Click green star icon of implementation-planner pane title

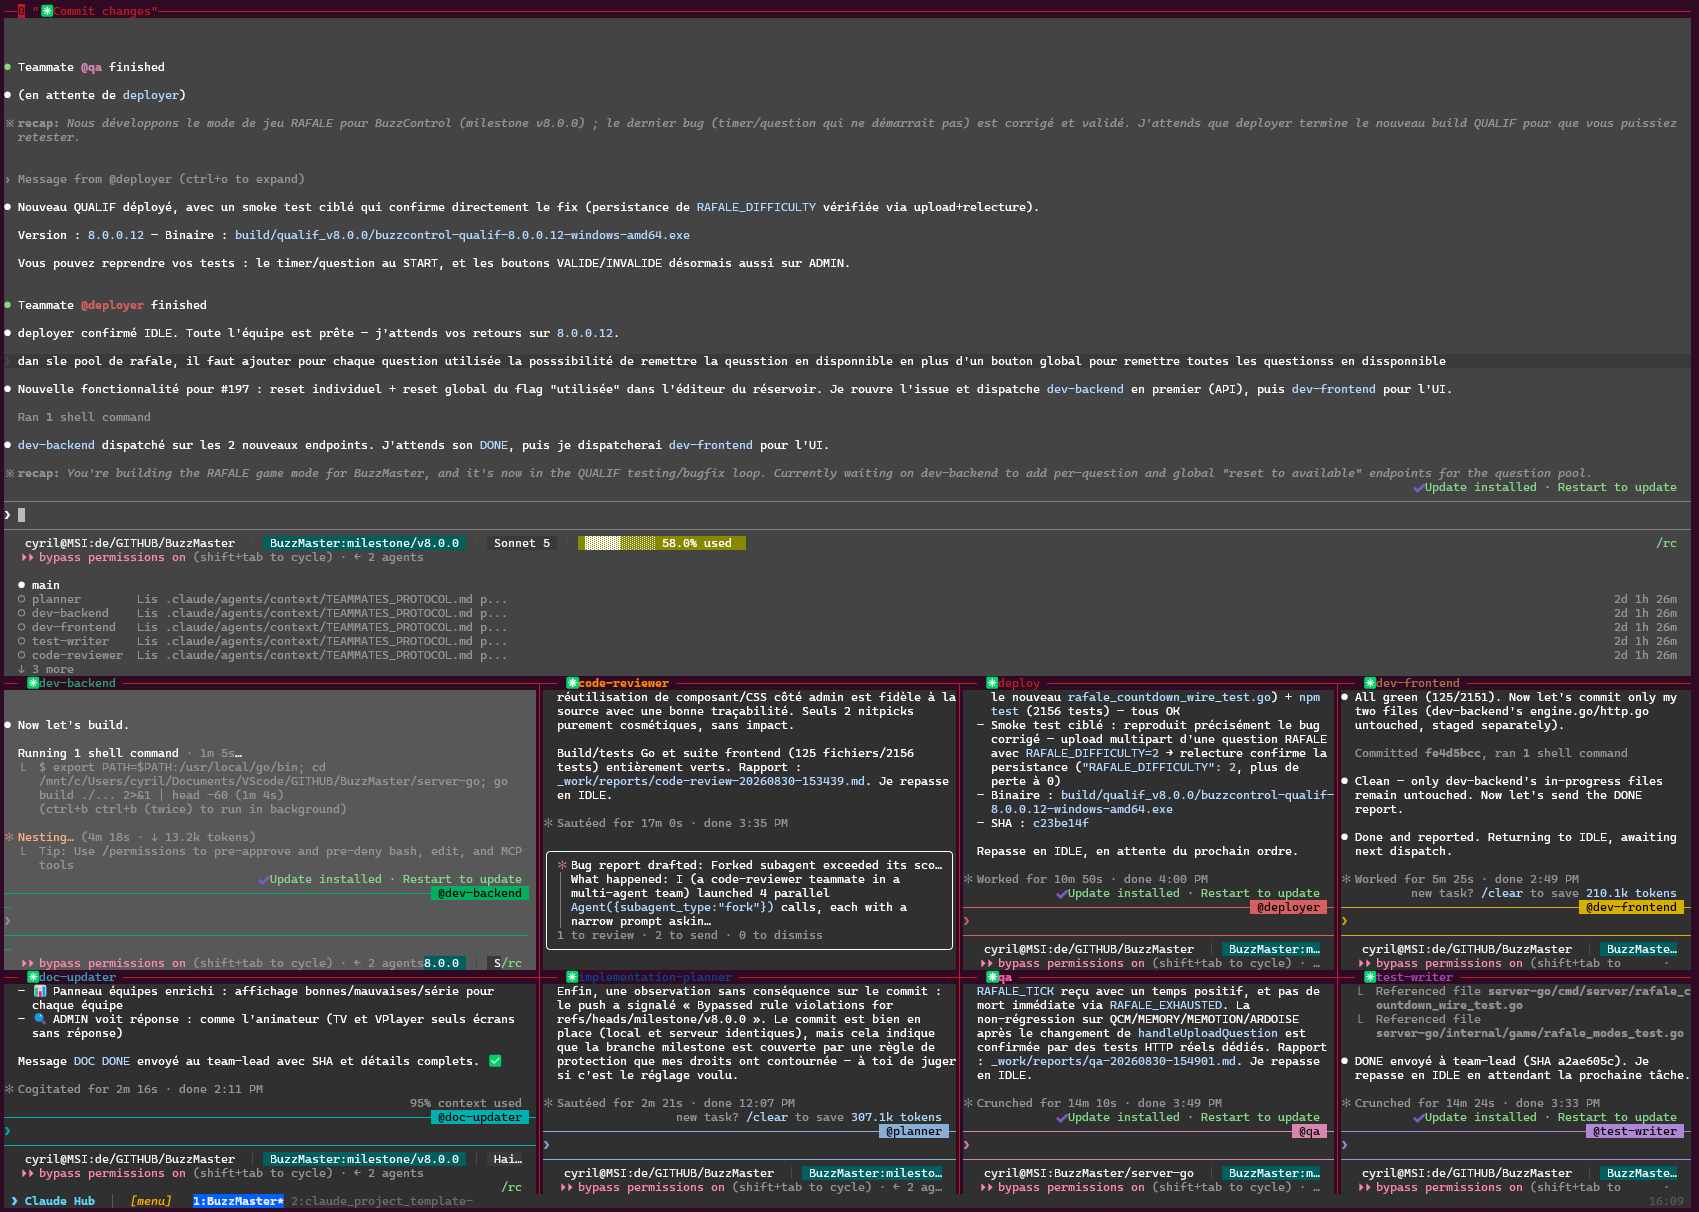(x=573, y=977)
